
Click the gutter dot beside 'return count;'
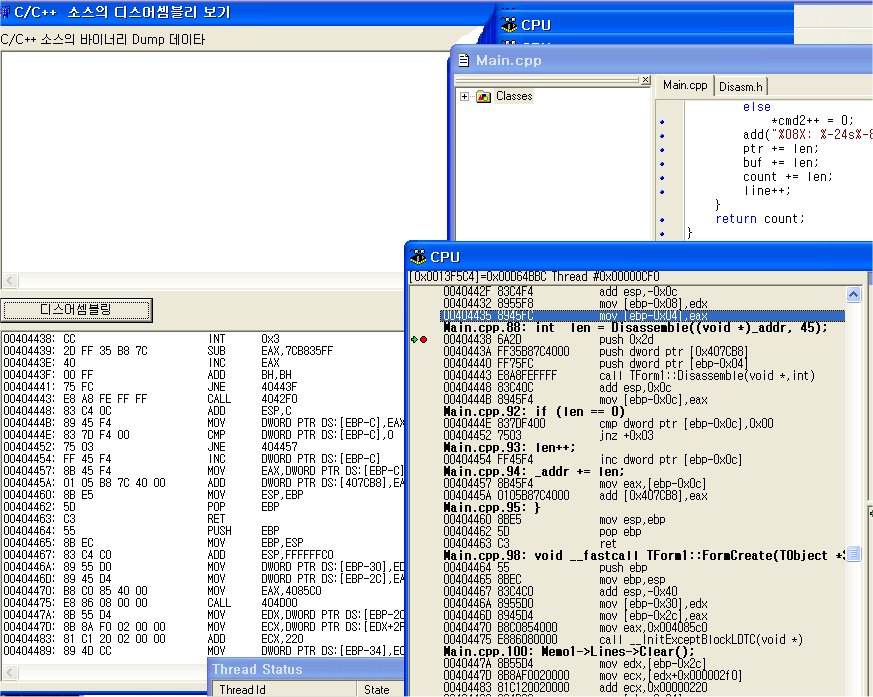[662, 219]
